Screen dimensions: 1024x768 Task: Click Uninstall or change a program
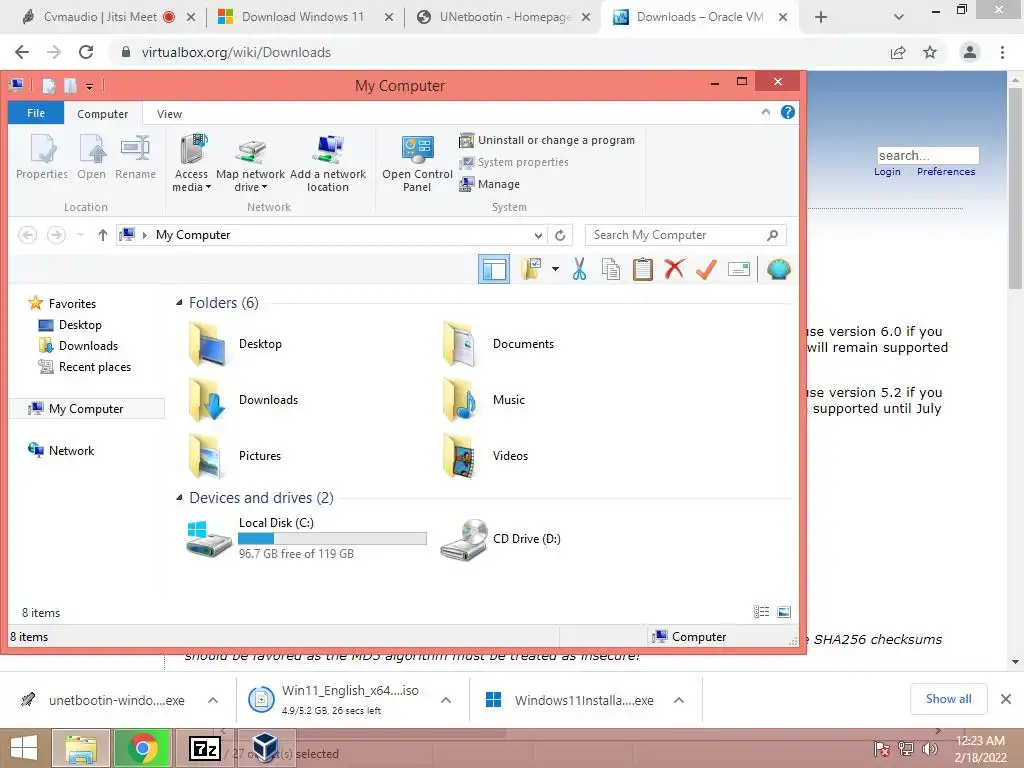[x=547, y=140]
